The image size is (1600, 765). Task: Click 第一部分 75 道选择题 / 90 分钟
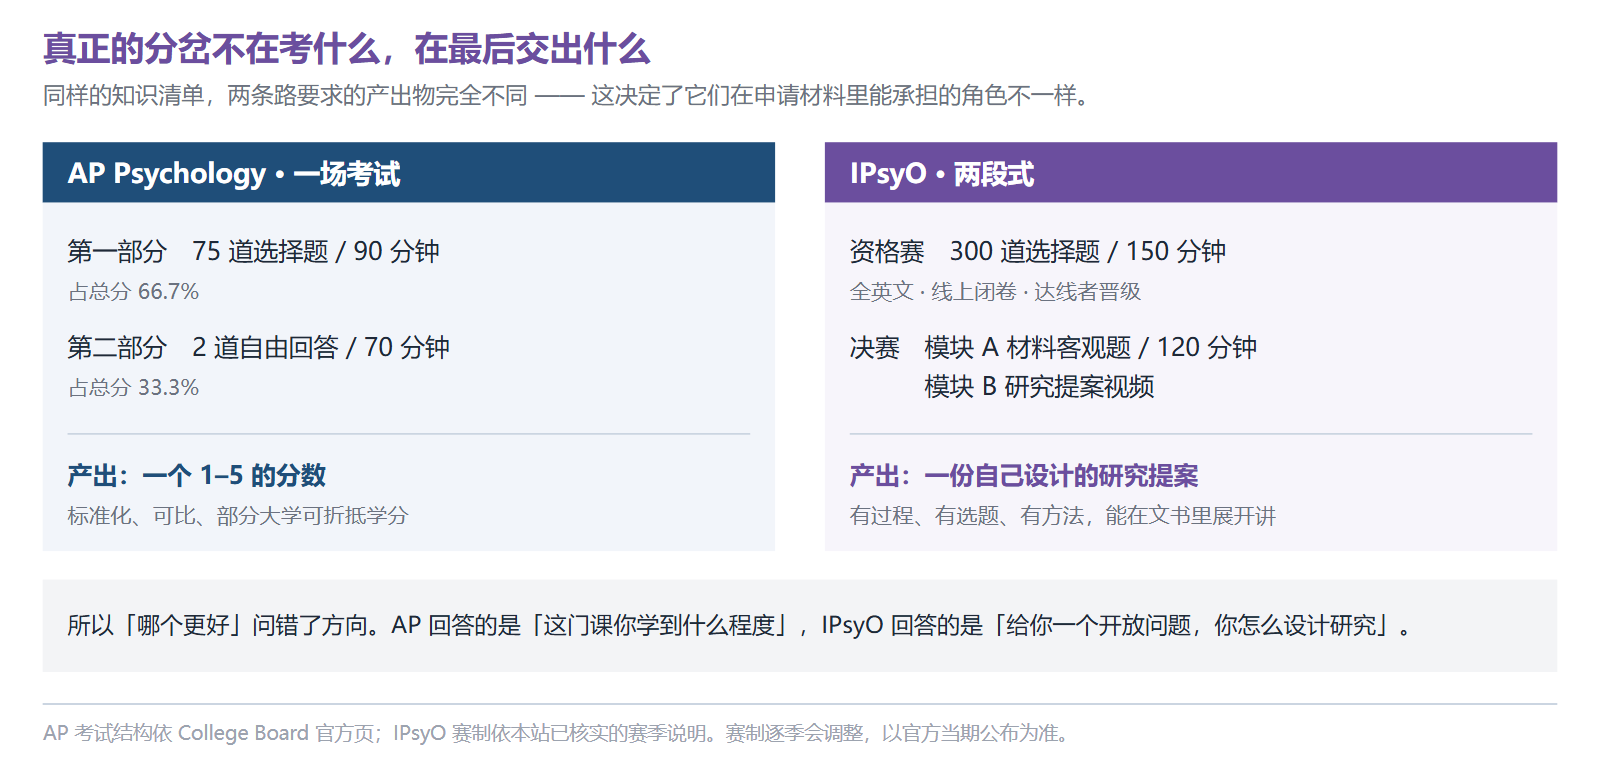point(253,251)
